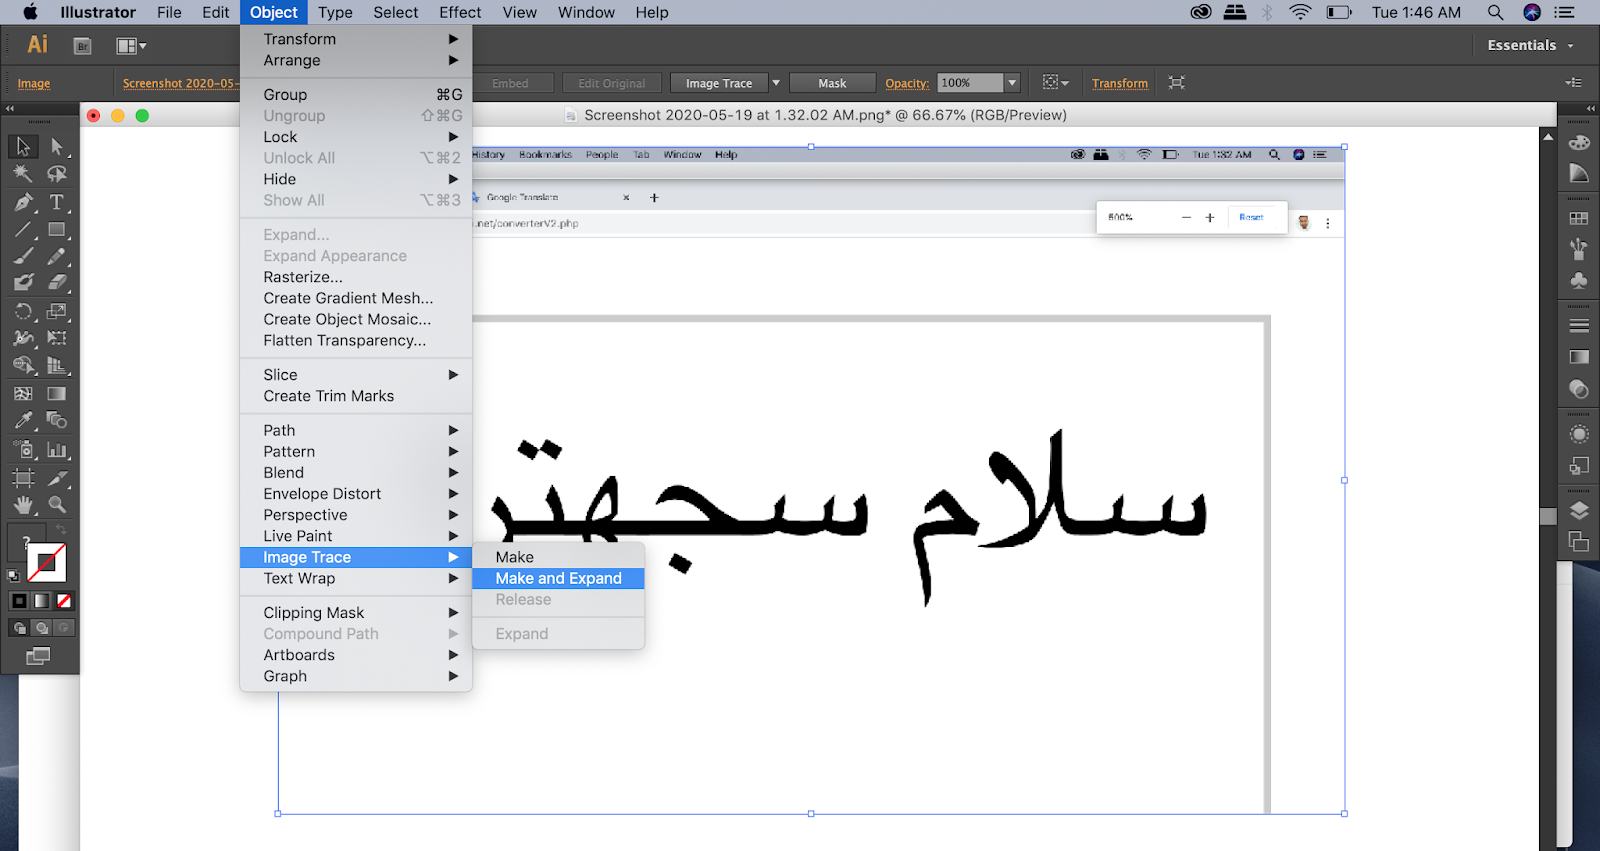Select the Free Transform tool
The width and height of the screenshot is (1600, 851).
pos(57,338)
